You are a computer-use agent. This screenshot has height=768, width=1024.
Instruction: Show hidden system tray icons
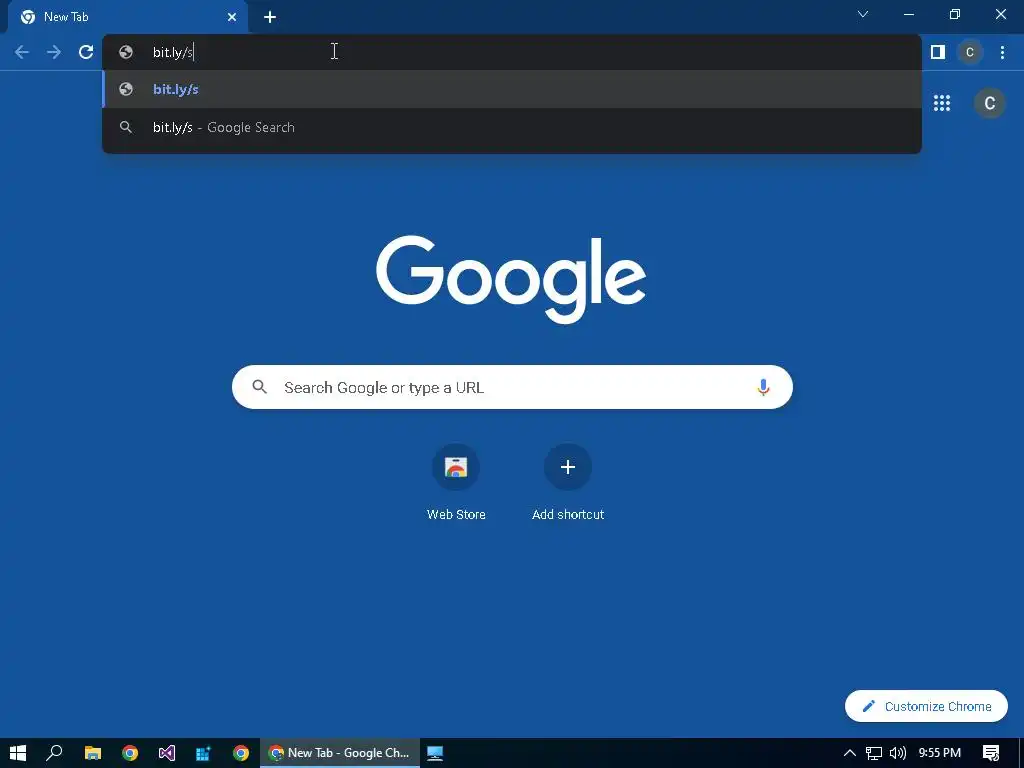click(850, 753)
